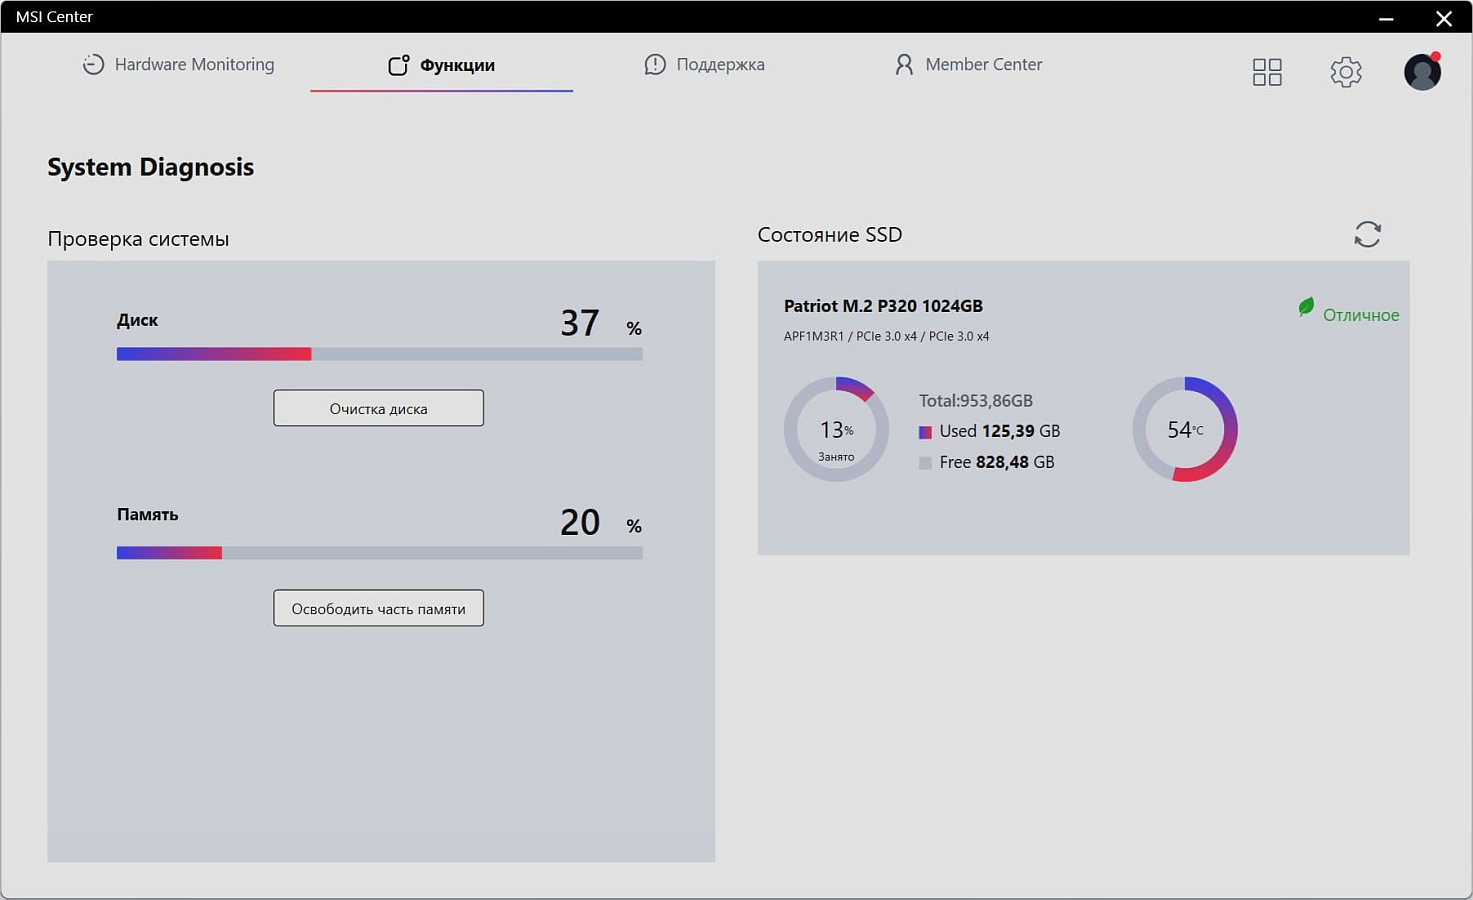Click the Total:953,86GB text
Image resolution: width=1473 pixels, height=900 pixels.
(x=976, y=400)
